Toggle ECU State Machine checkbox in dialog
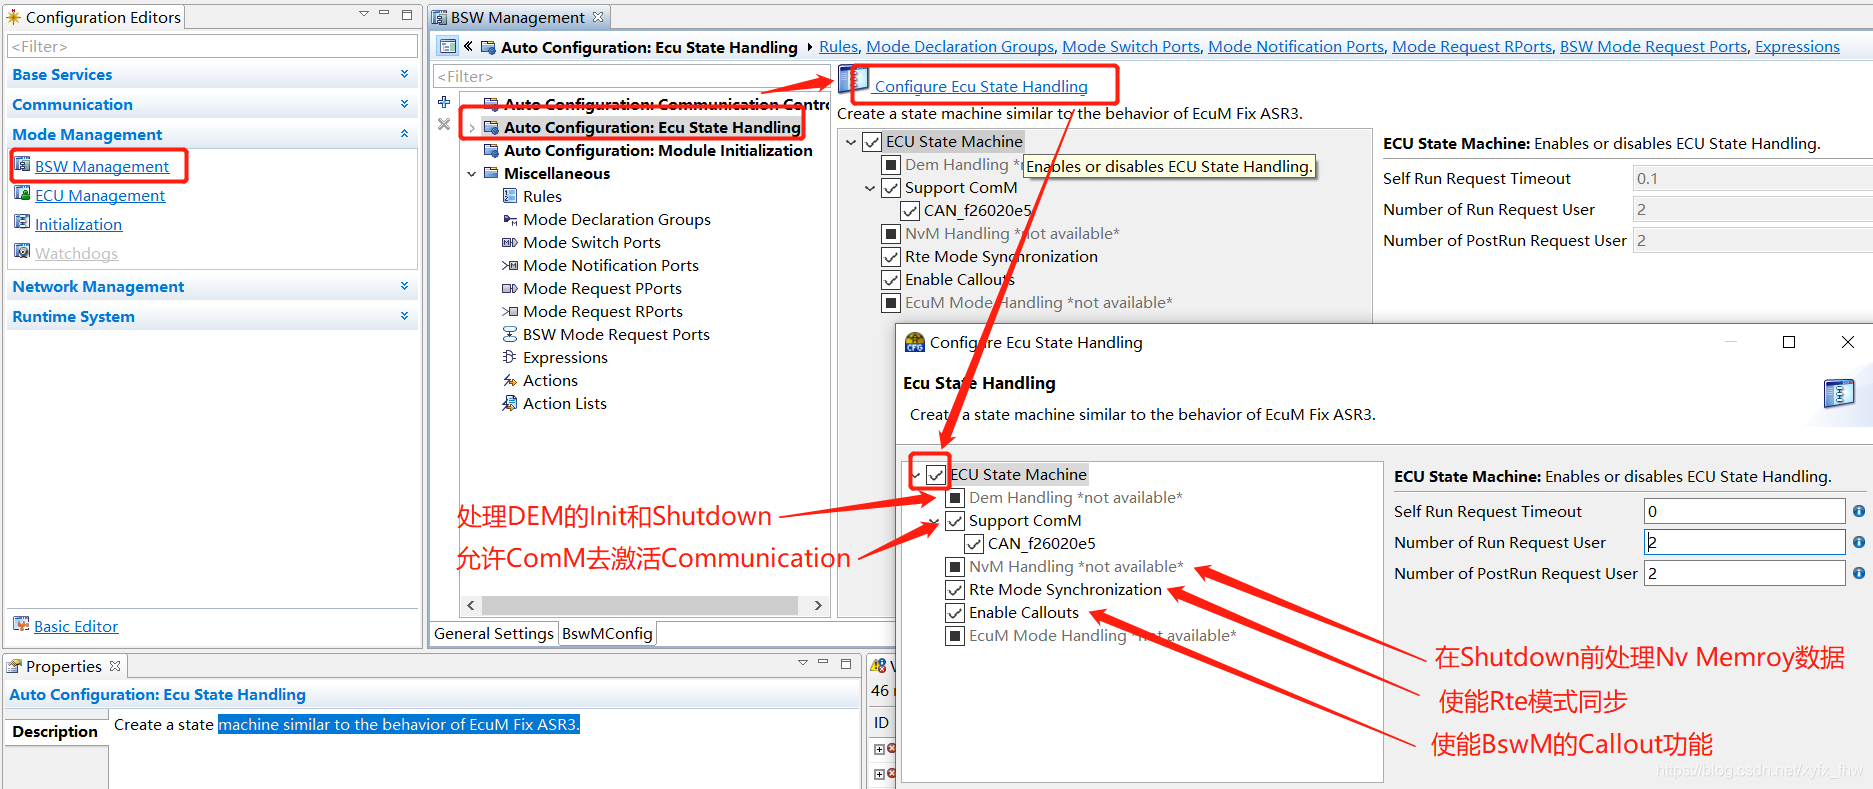 935,475
